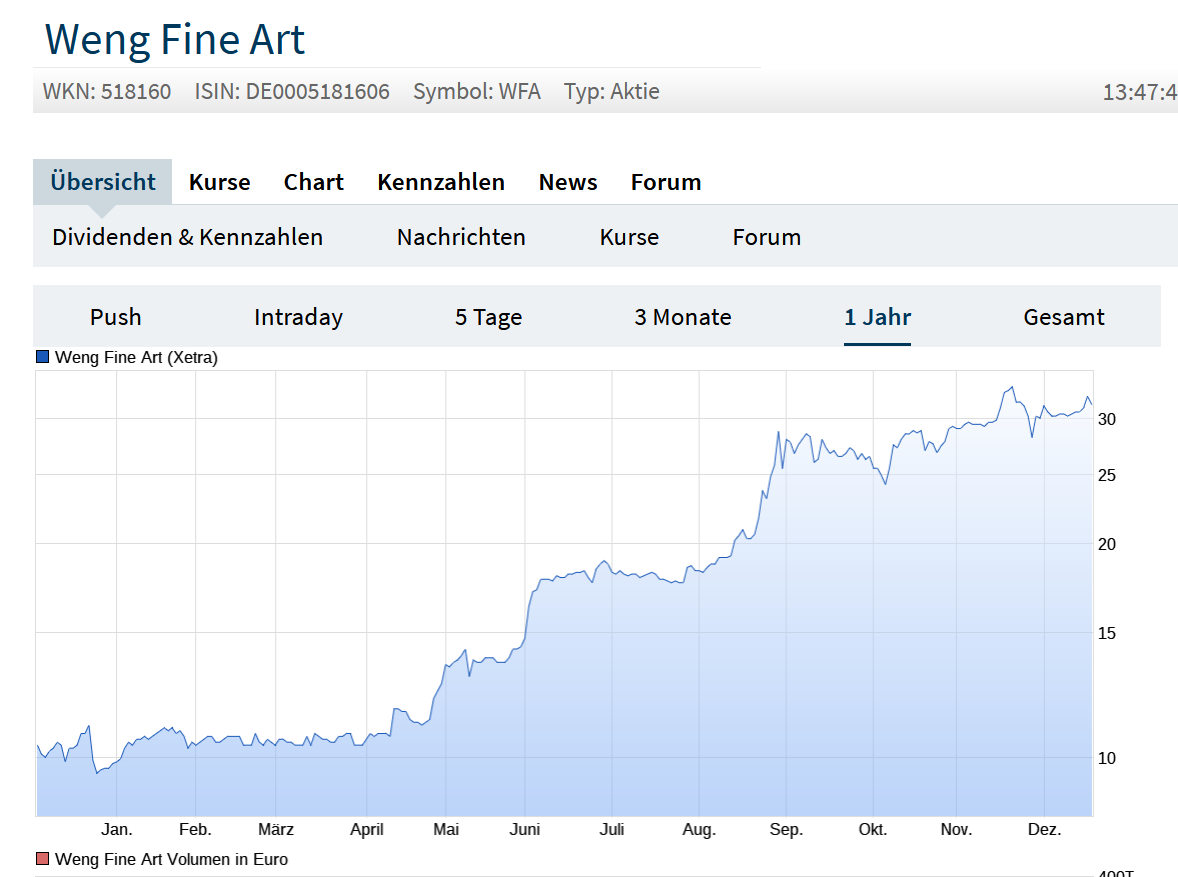This screenshot has height=877, width=1178.
Task: Jump to the Nachrichten section link
Action: click(x=461, y=237)
